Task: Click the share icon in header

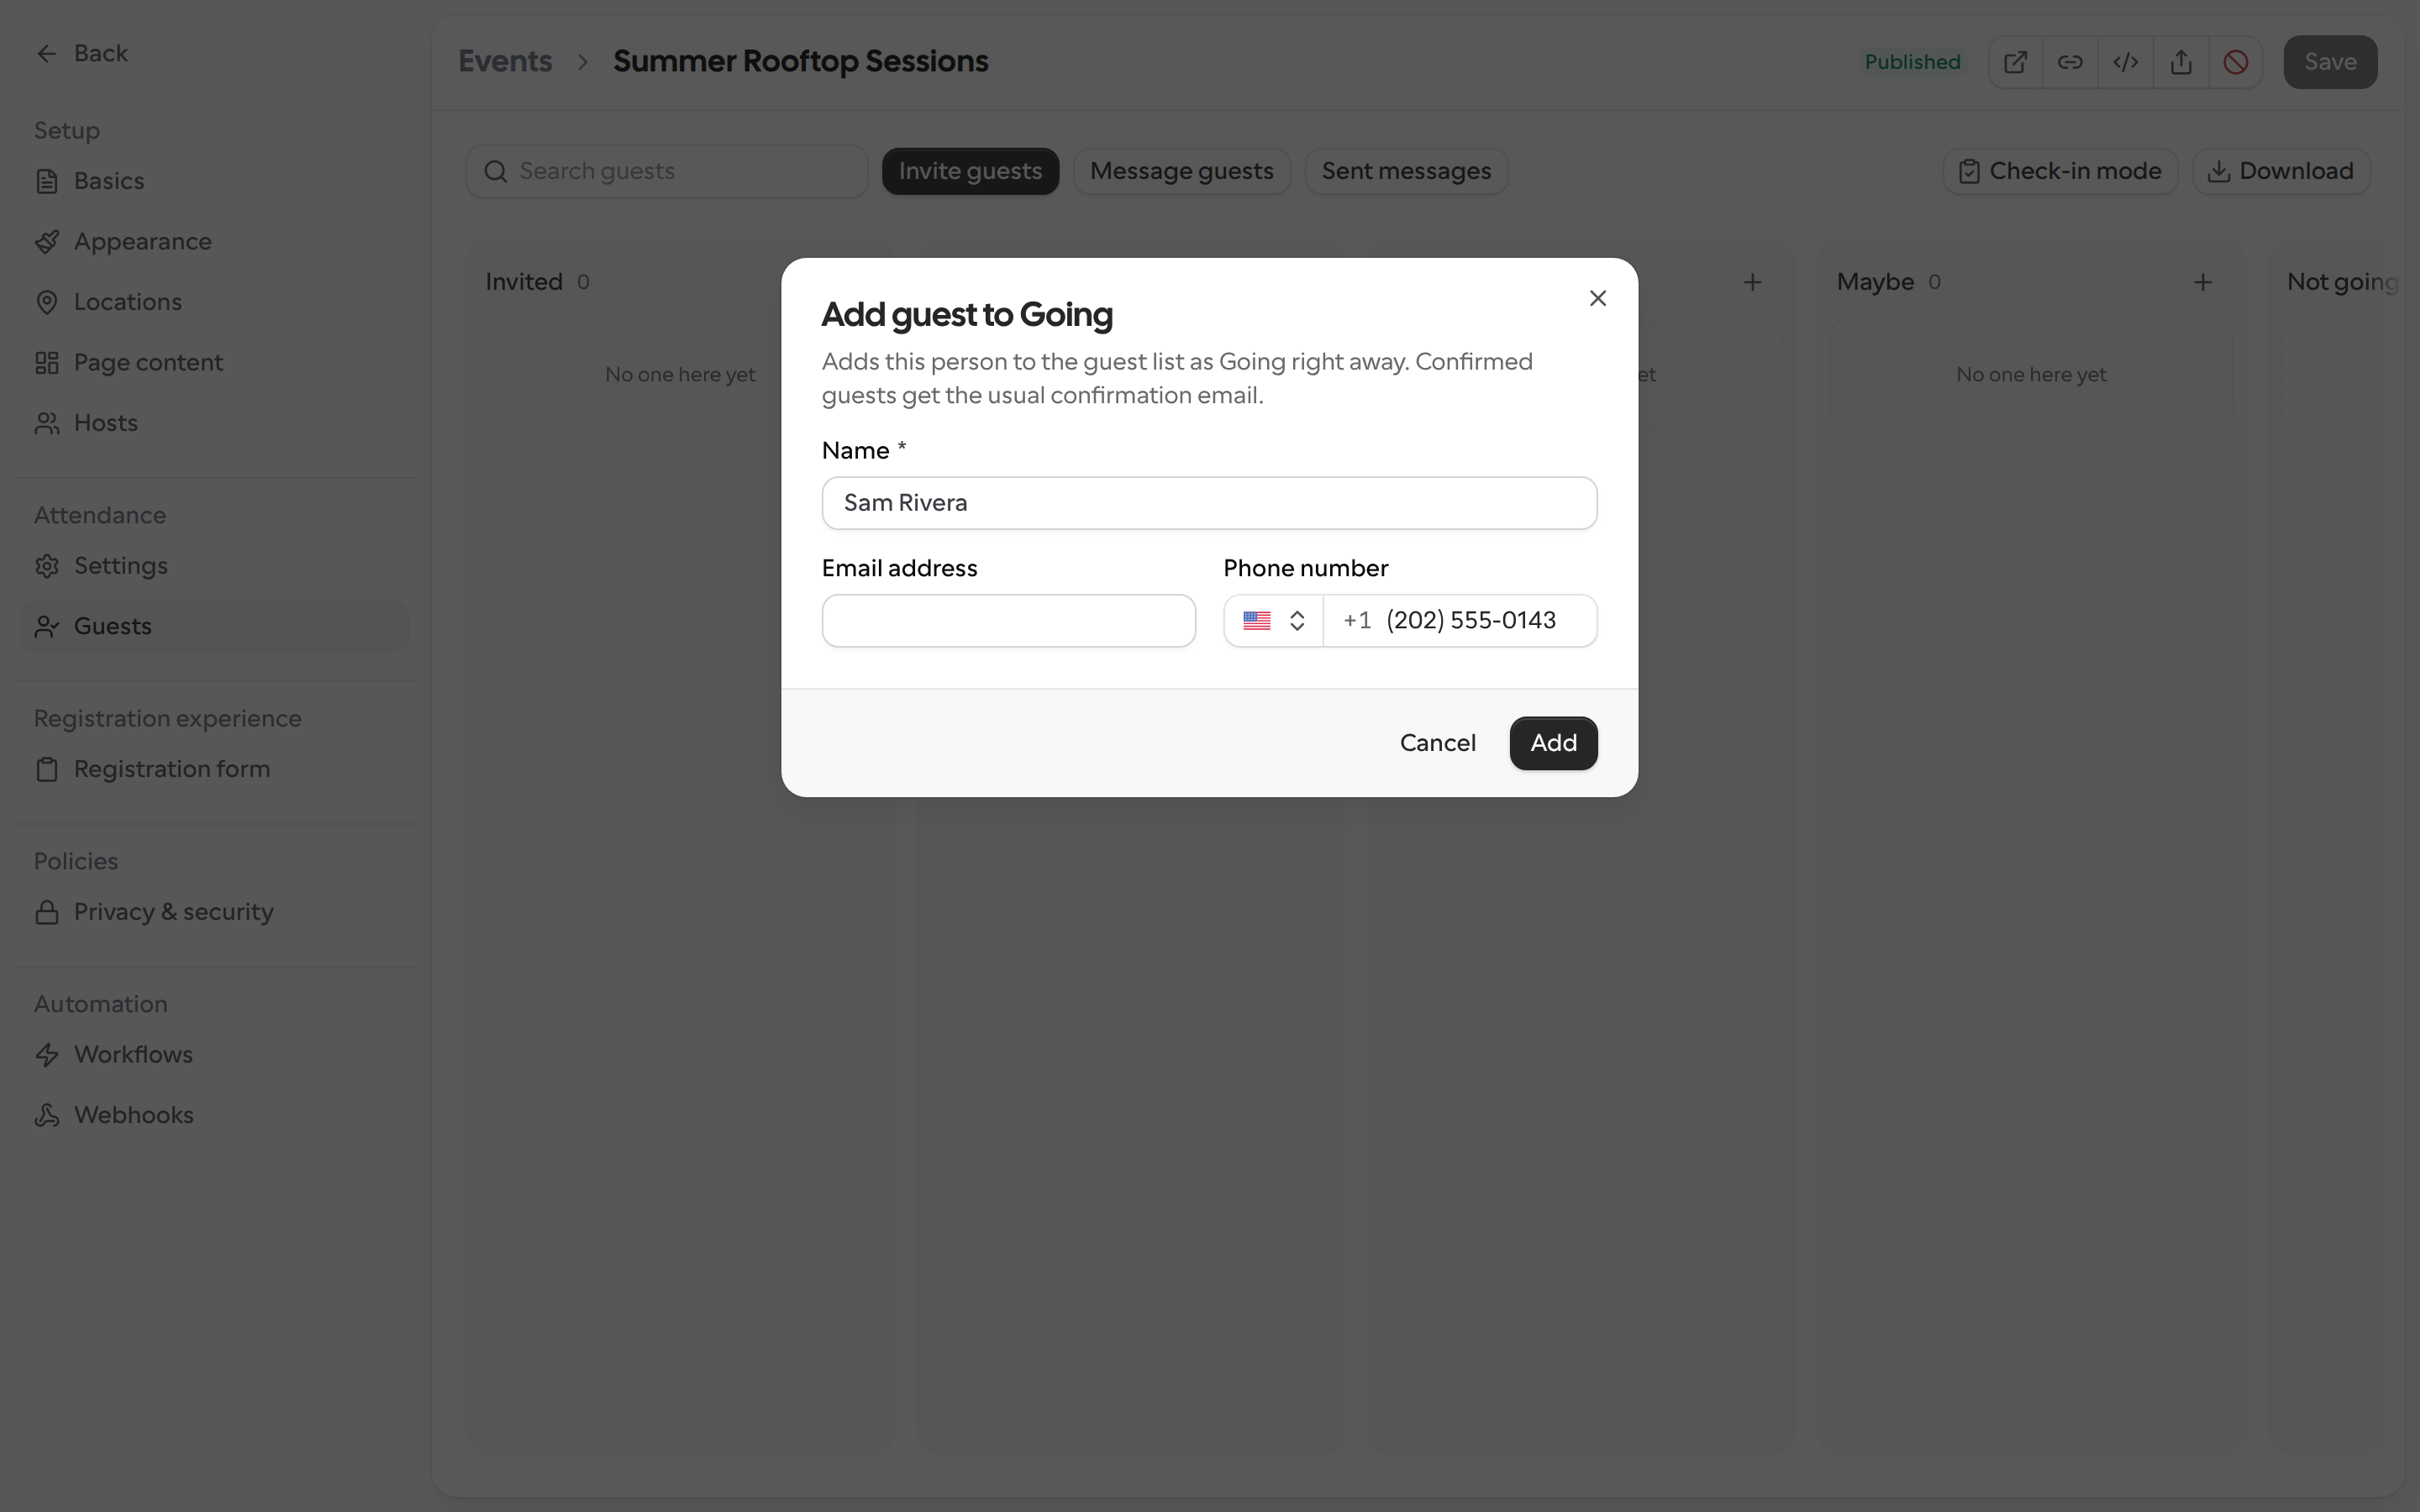Action: [2181, 62]
